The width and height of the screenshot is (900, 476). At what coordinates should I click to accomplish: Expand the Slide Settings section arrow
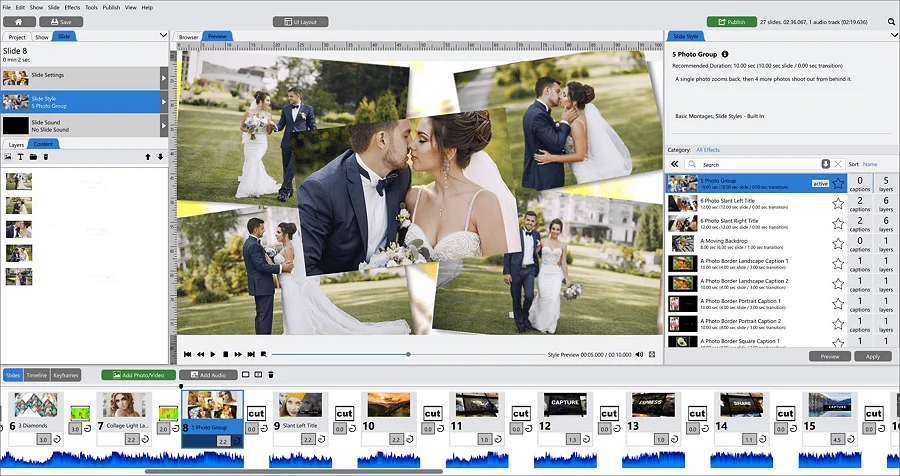(164, 78)
